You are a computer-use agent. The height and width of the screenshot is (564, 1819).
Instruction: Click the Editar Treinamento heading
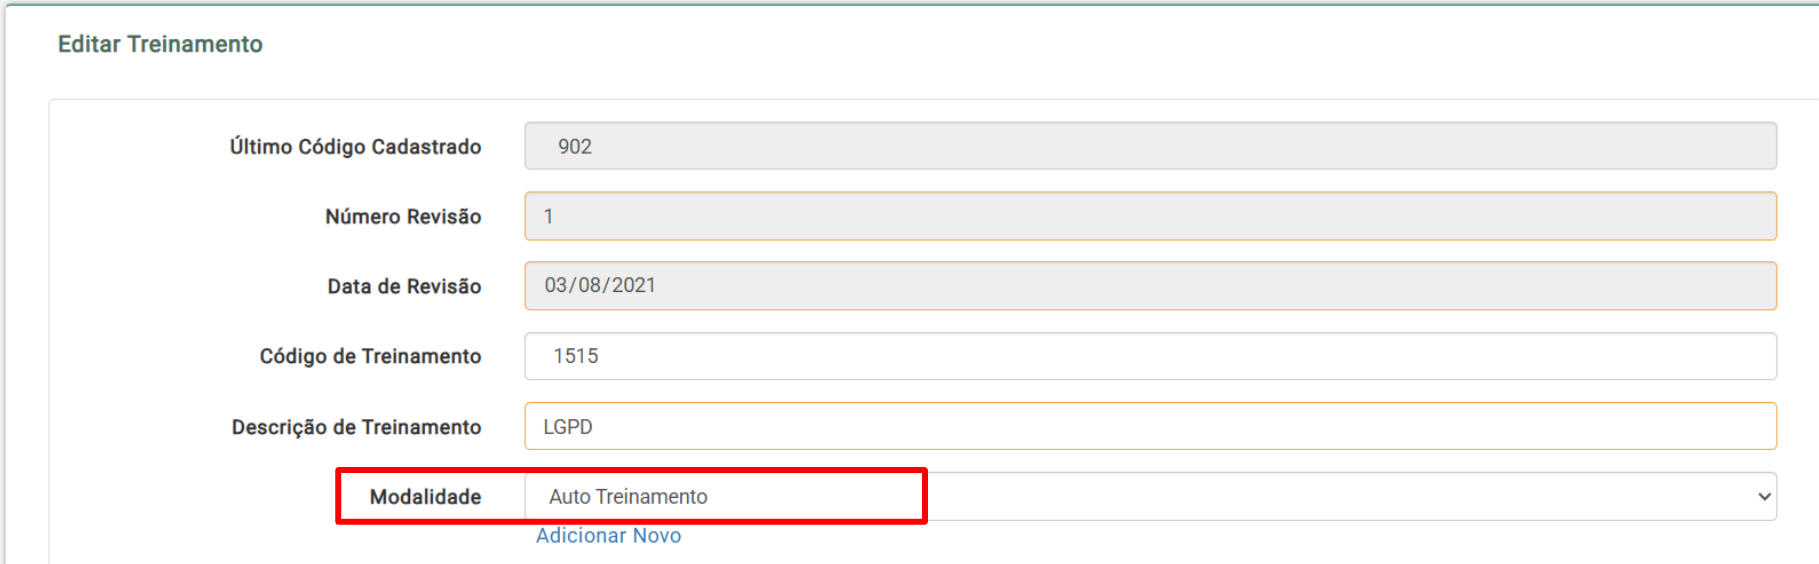(x=160, y=44)
